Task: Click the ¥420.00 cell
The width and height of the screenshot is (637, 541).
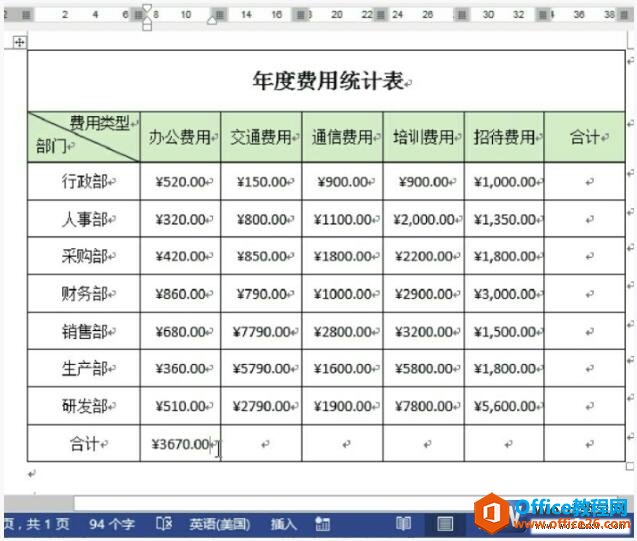Action: [180, 257]
